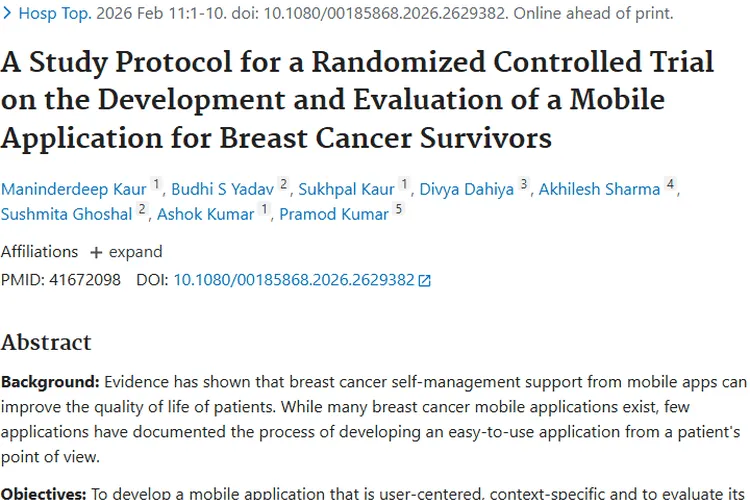Click affiliation superscript 3 after Divya Dahiya
750x500 pixels.
[524, 185]
